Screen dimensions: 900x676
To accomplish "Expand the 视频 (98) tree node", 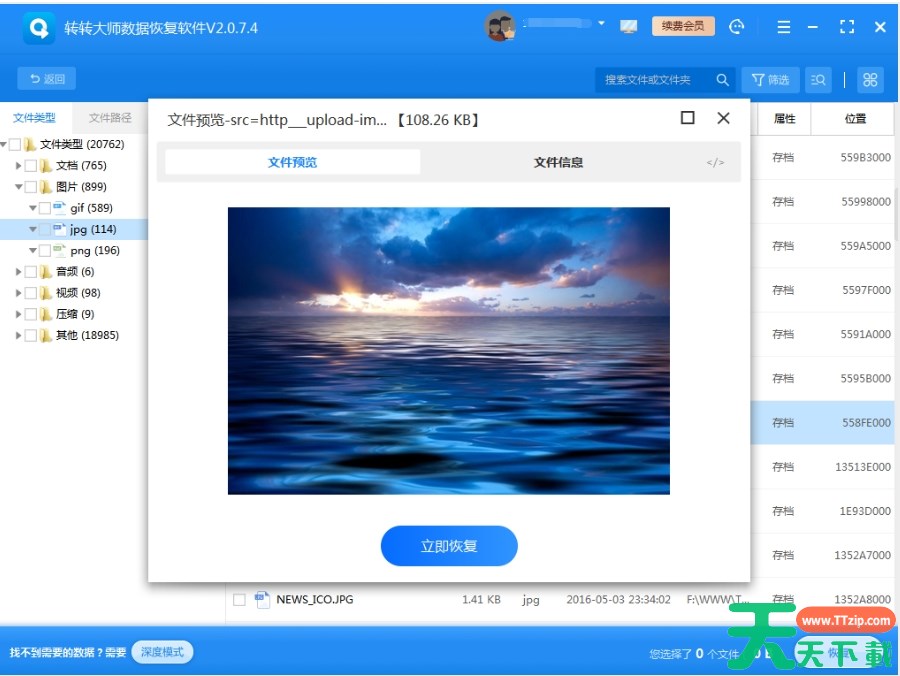I will pyautogui.click(x=18, y=293).
